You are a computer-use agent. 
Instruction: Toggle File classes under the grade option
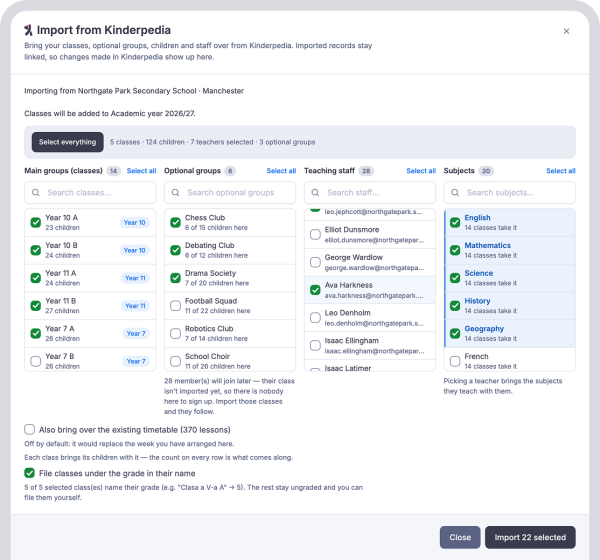pyautogui.click(x=29, y=473)
